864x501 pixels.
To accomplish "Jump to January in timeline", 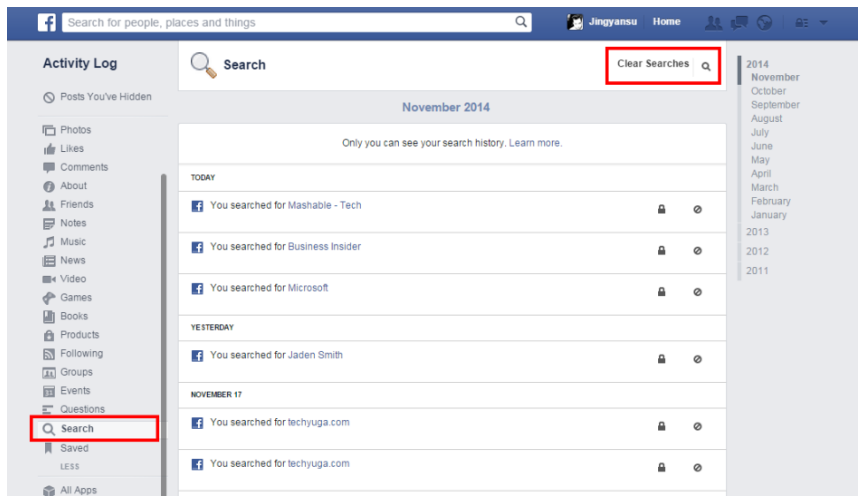I will click(769, 215).
